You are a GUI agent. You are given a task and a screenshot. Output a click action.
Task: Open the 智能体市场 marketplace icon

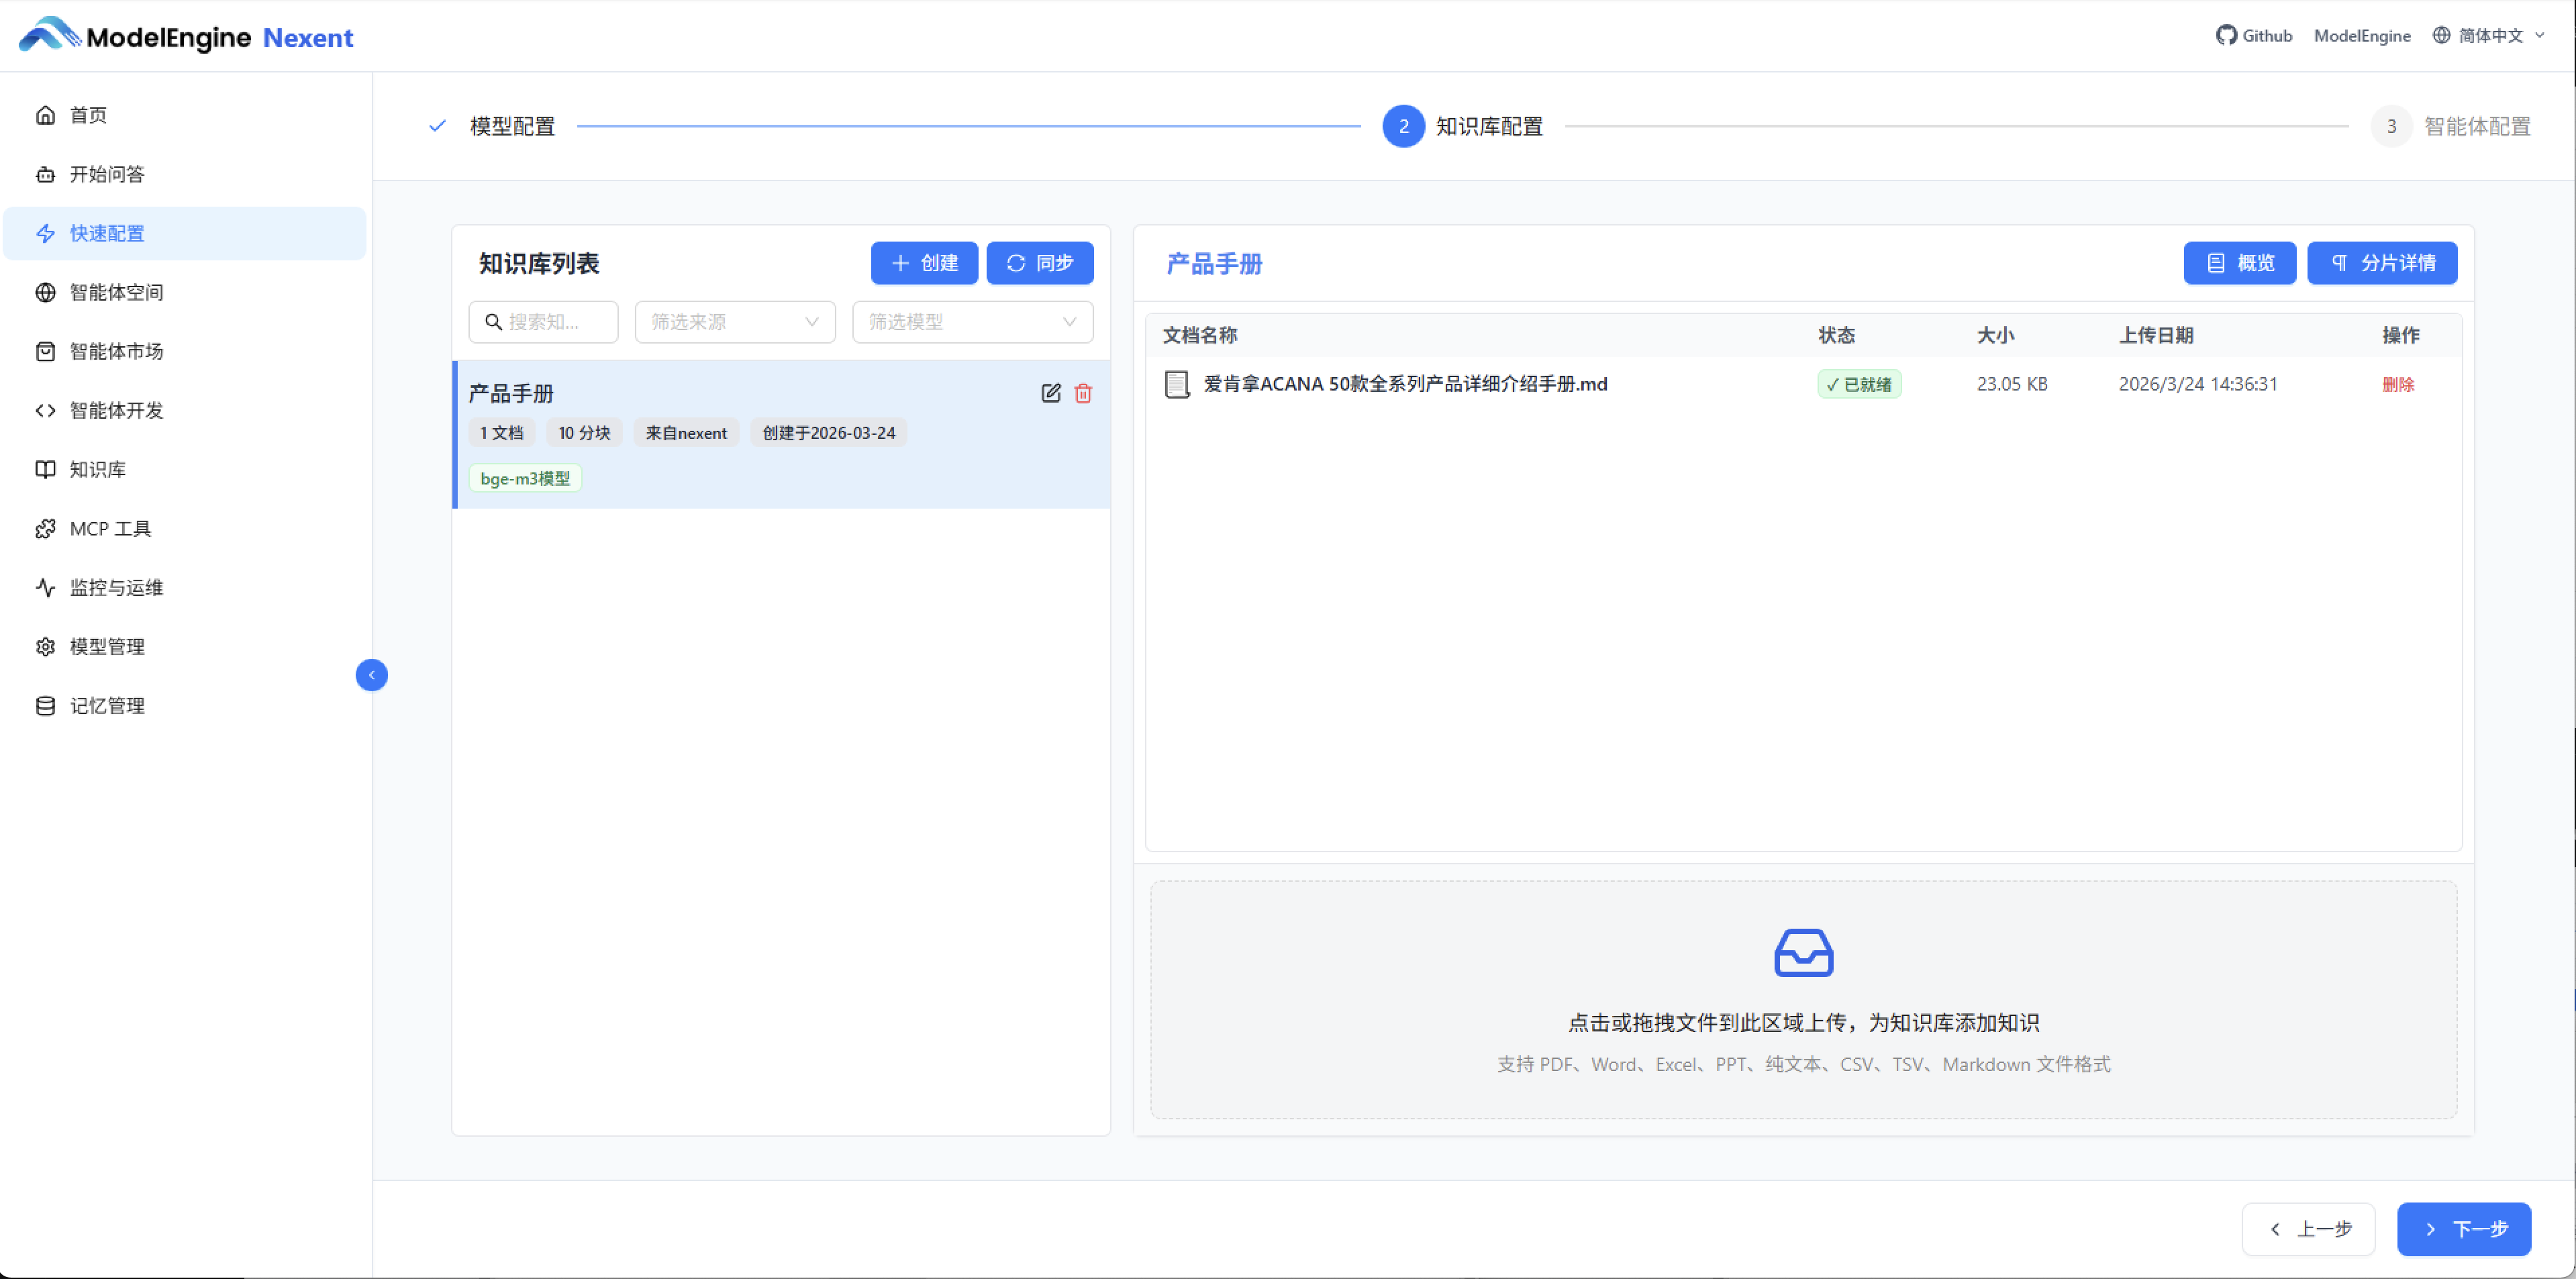tap(46, 351)
